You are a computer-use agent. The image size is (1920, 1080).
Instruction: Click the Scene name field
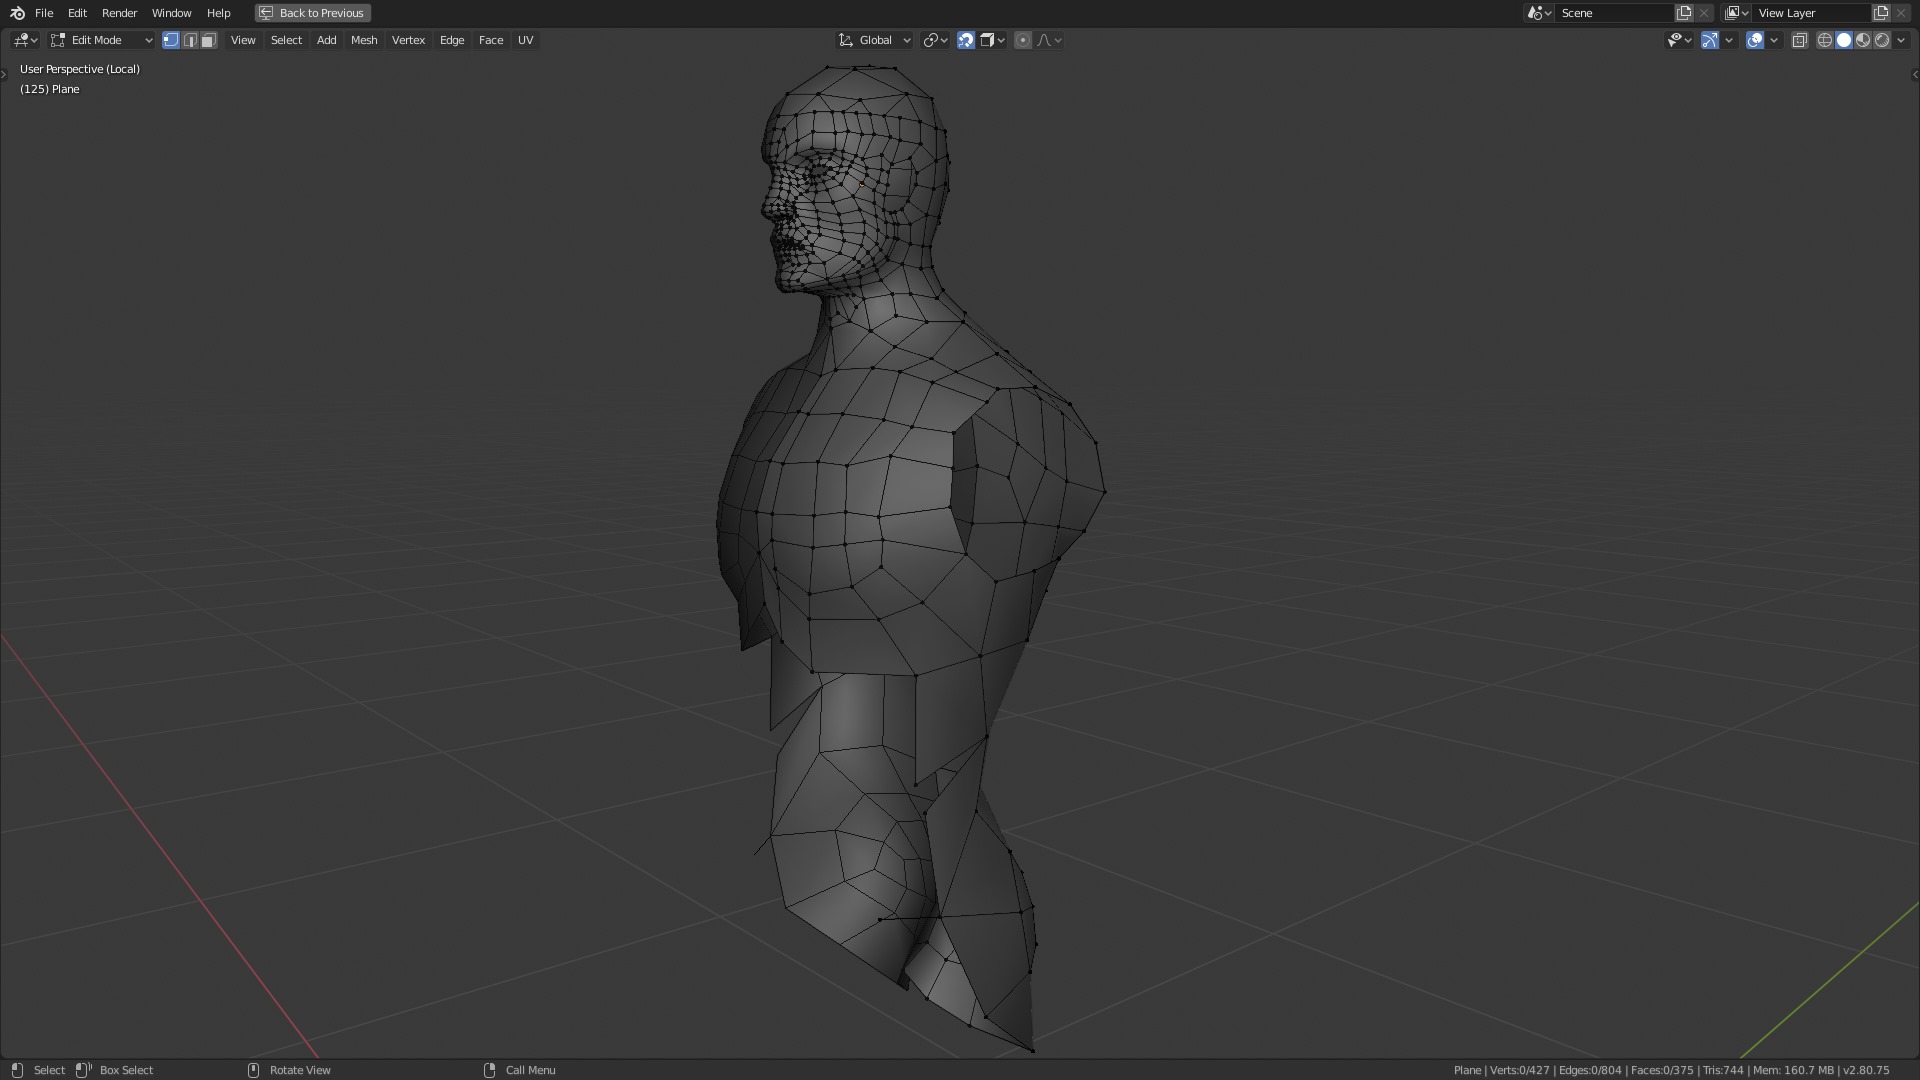1612,13
